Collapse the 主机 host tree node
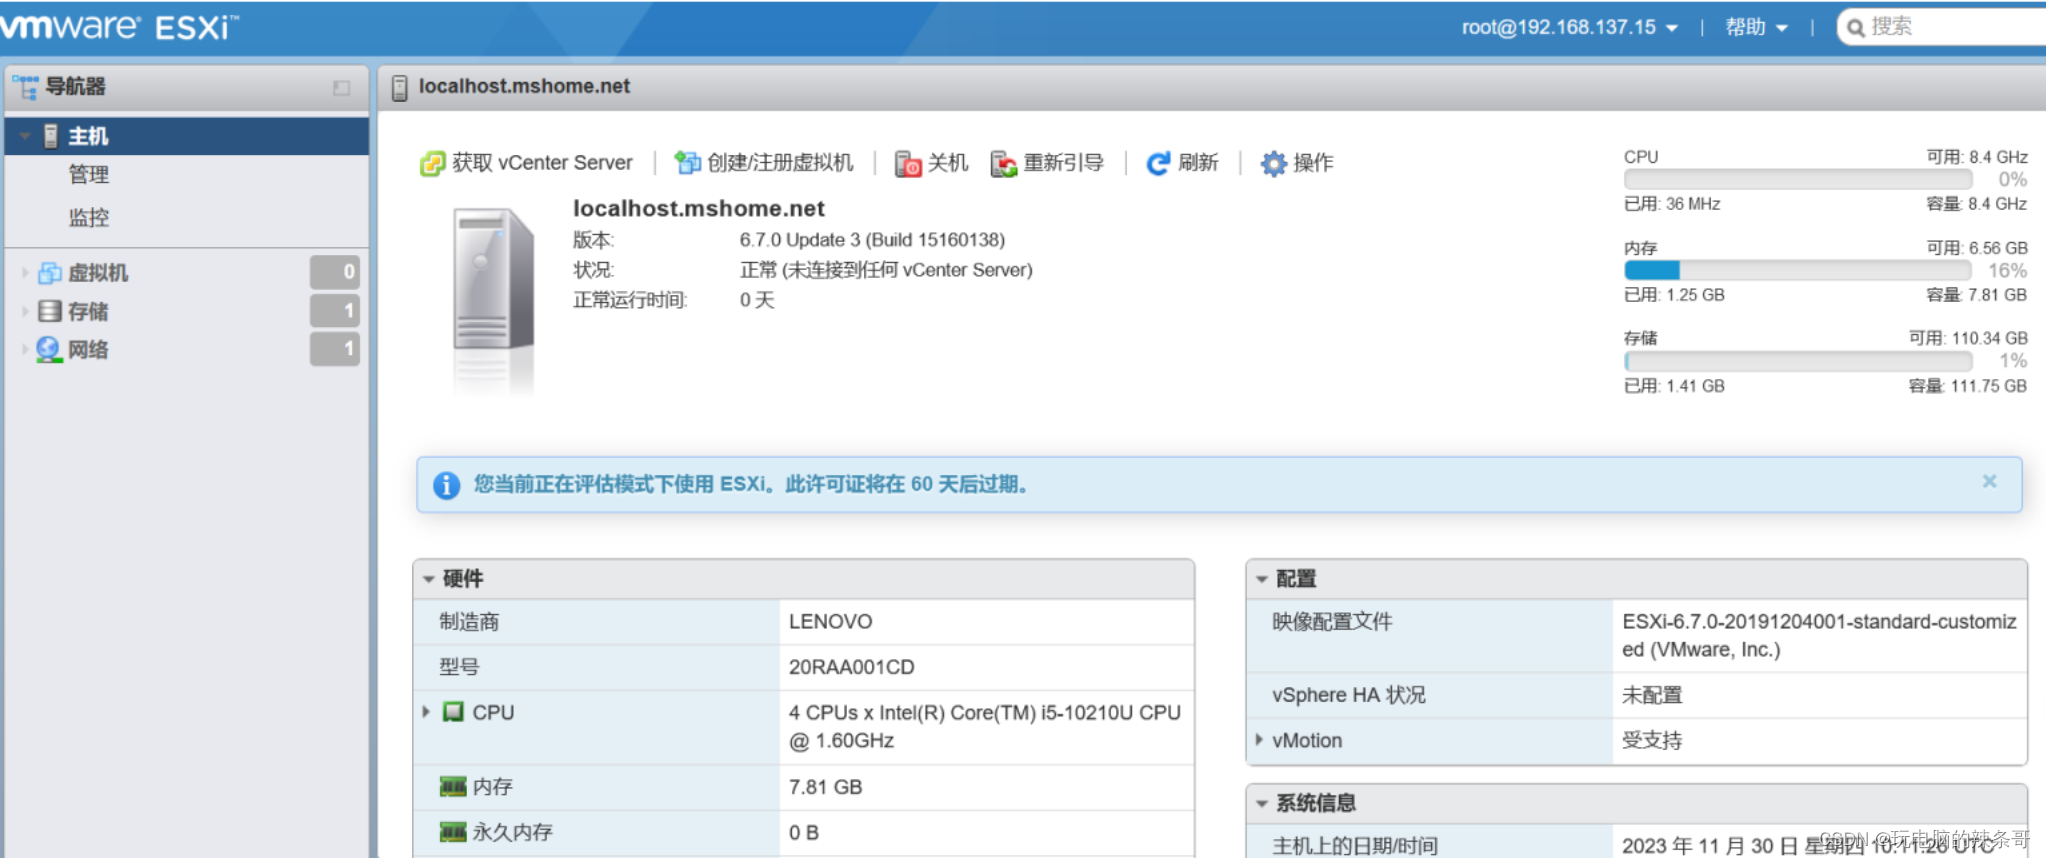 tap(24, 136)
